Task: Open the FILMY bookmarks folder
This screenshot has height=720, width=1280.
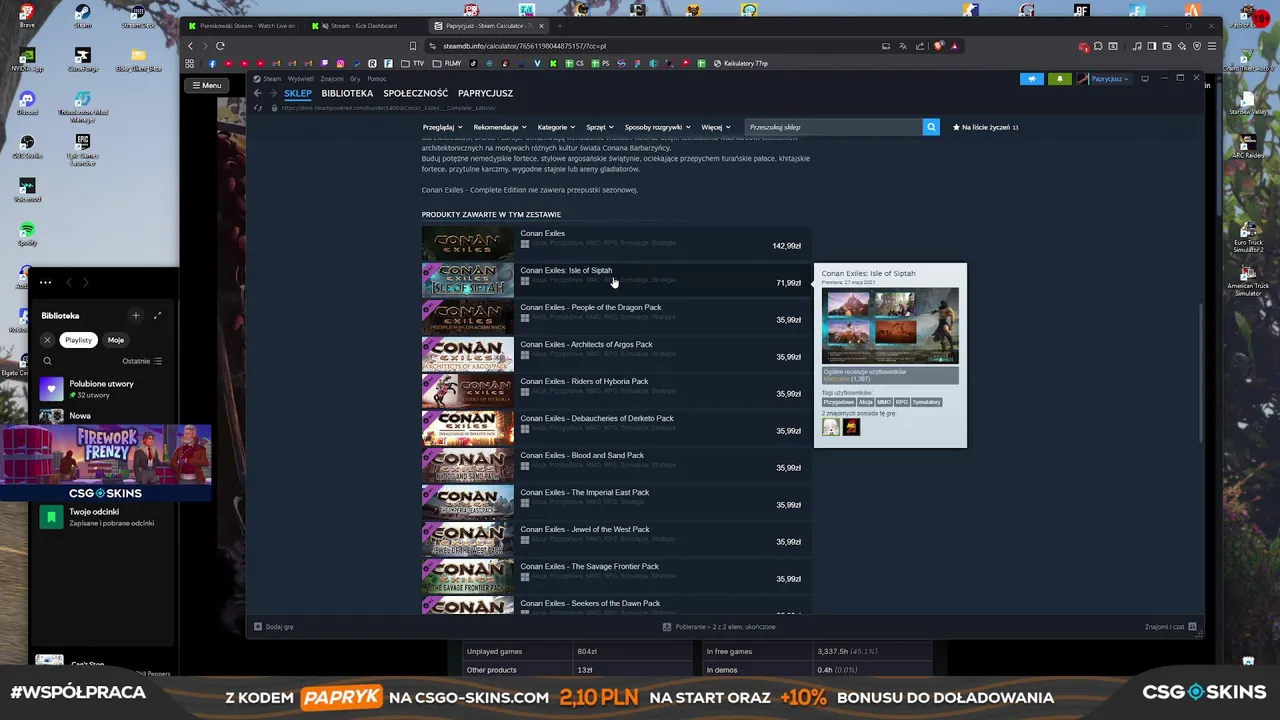Action: tap(448, 64)
